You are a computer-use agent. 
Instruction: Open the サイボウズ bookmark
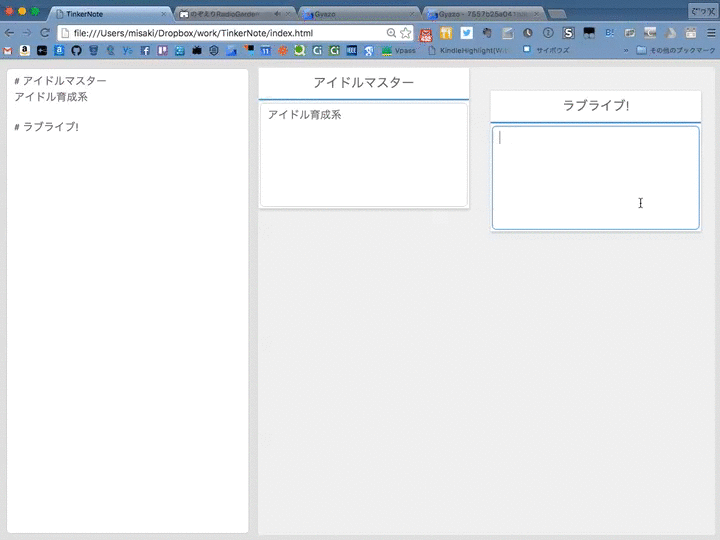[x=546, y=51]
